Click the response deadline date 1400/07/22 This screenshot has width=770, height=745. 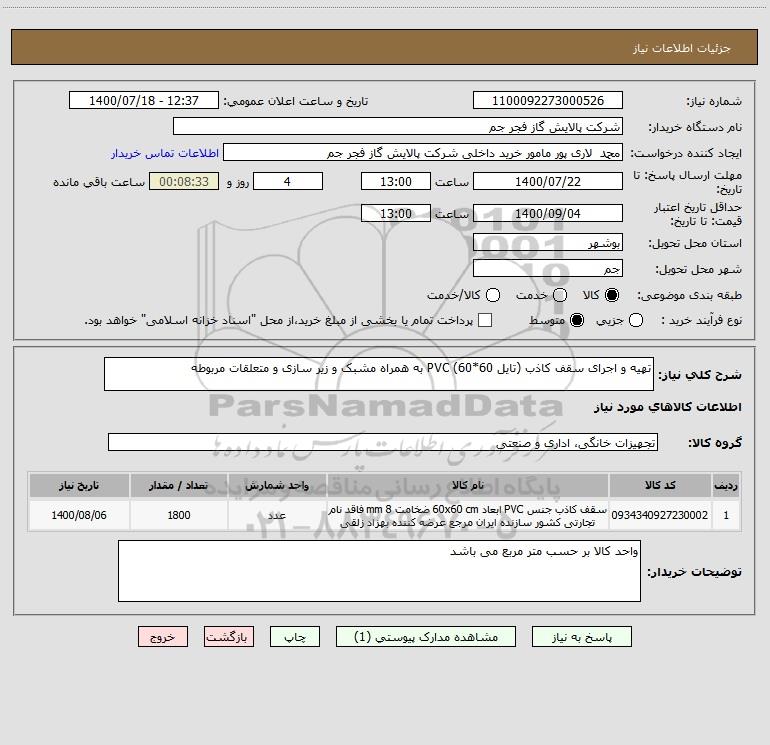pos(548,181)
